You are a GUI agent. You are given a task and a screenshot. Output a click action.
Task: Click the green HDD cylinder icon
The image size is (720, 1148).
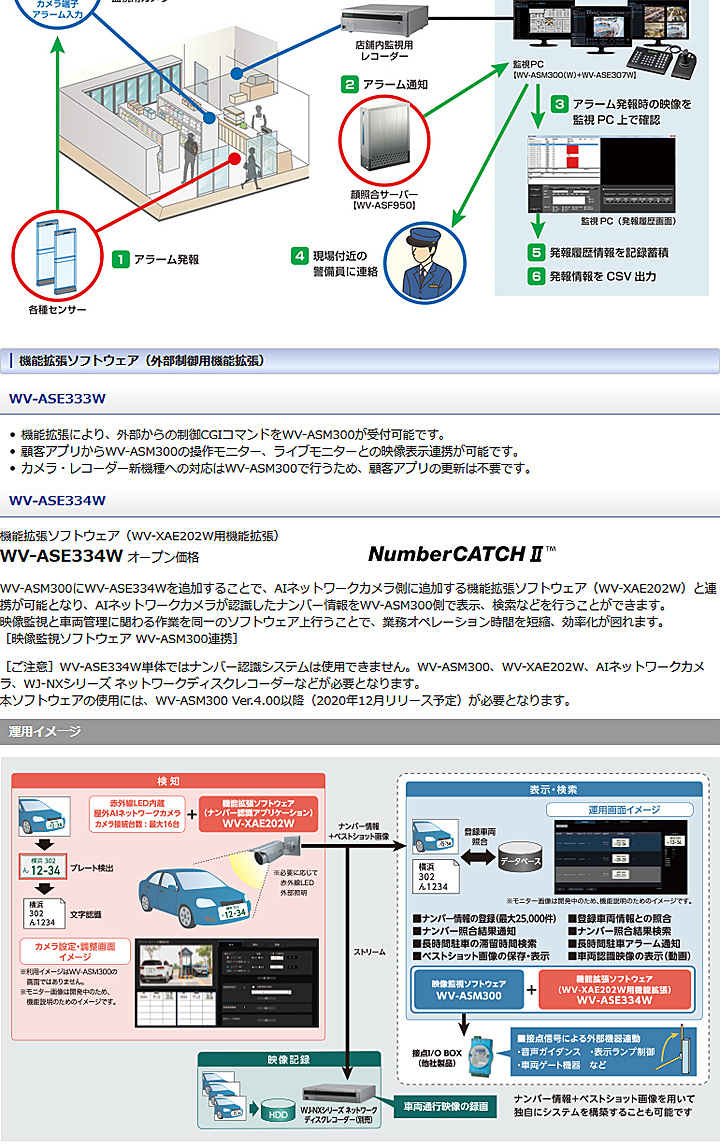click(278, 1111)
